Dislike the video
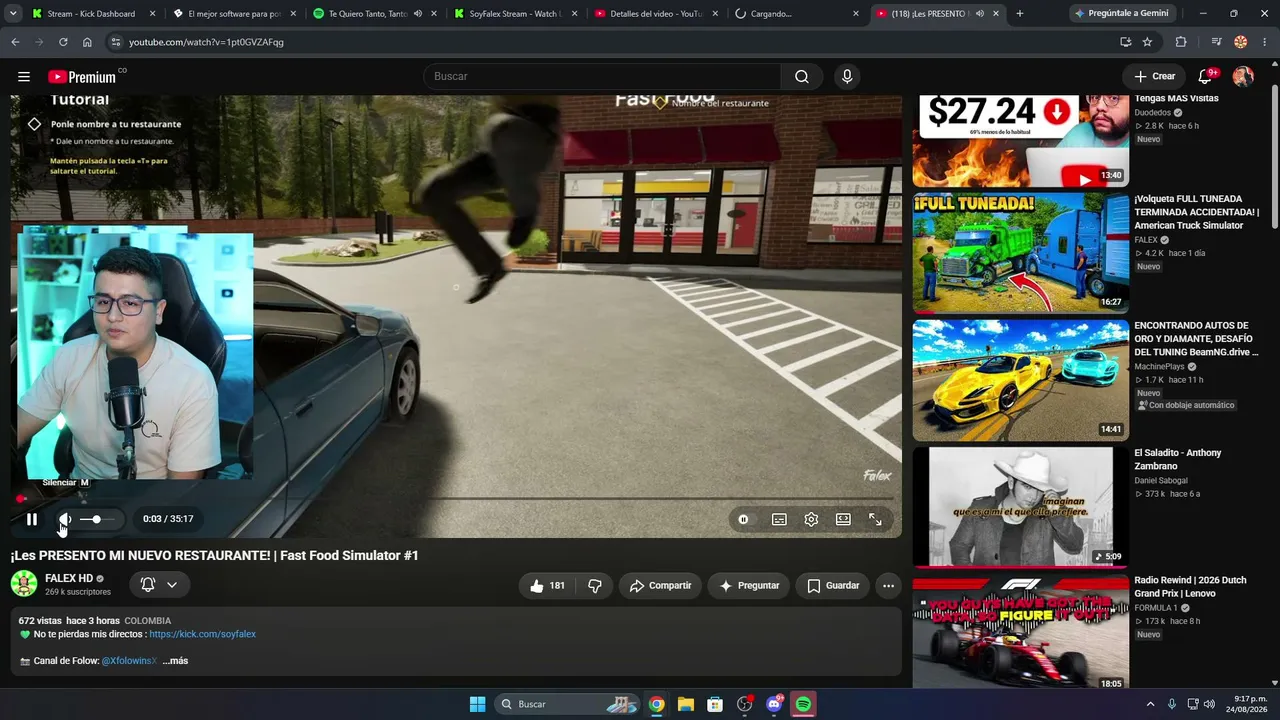The image size is (1280, 720). click(595, 586)
